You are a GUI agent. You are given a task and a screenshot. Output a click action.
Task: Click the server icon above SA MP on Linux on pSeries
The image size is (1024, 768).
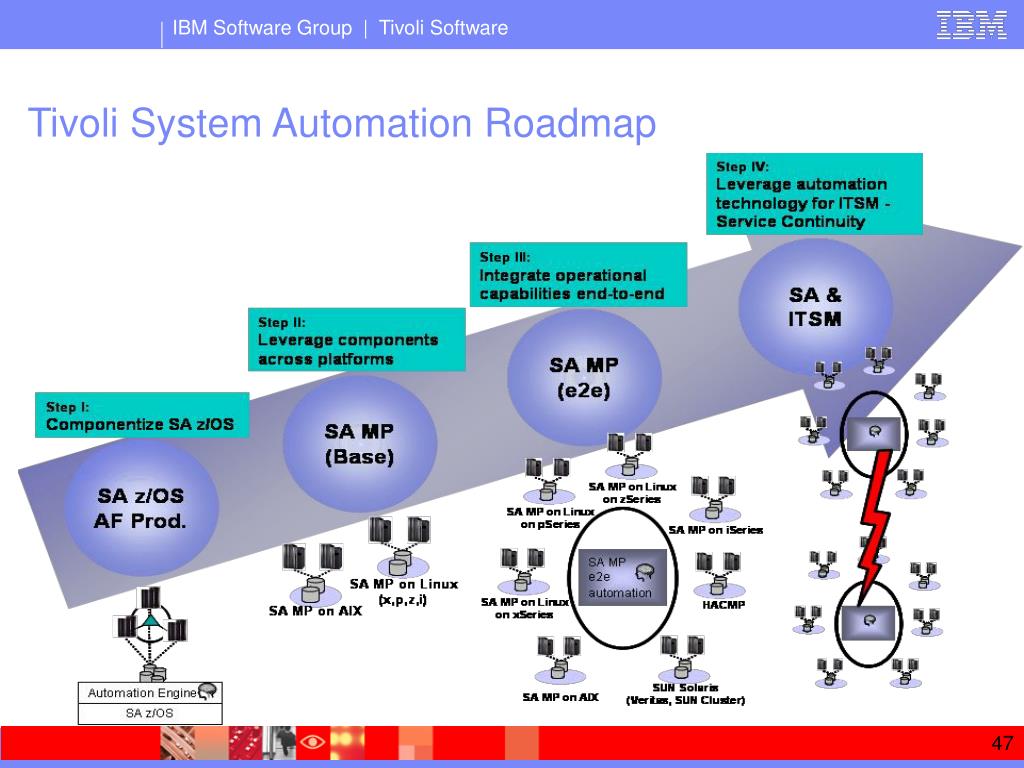(x=549, y=479)
